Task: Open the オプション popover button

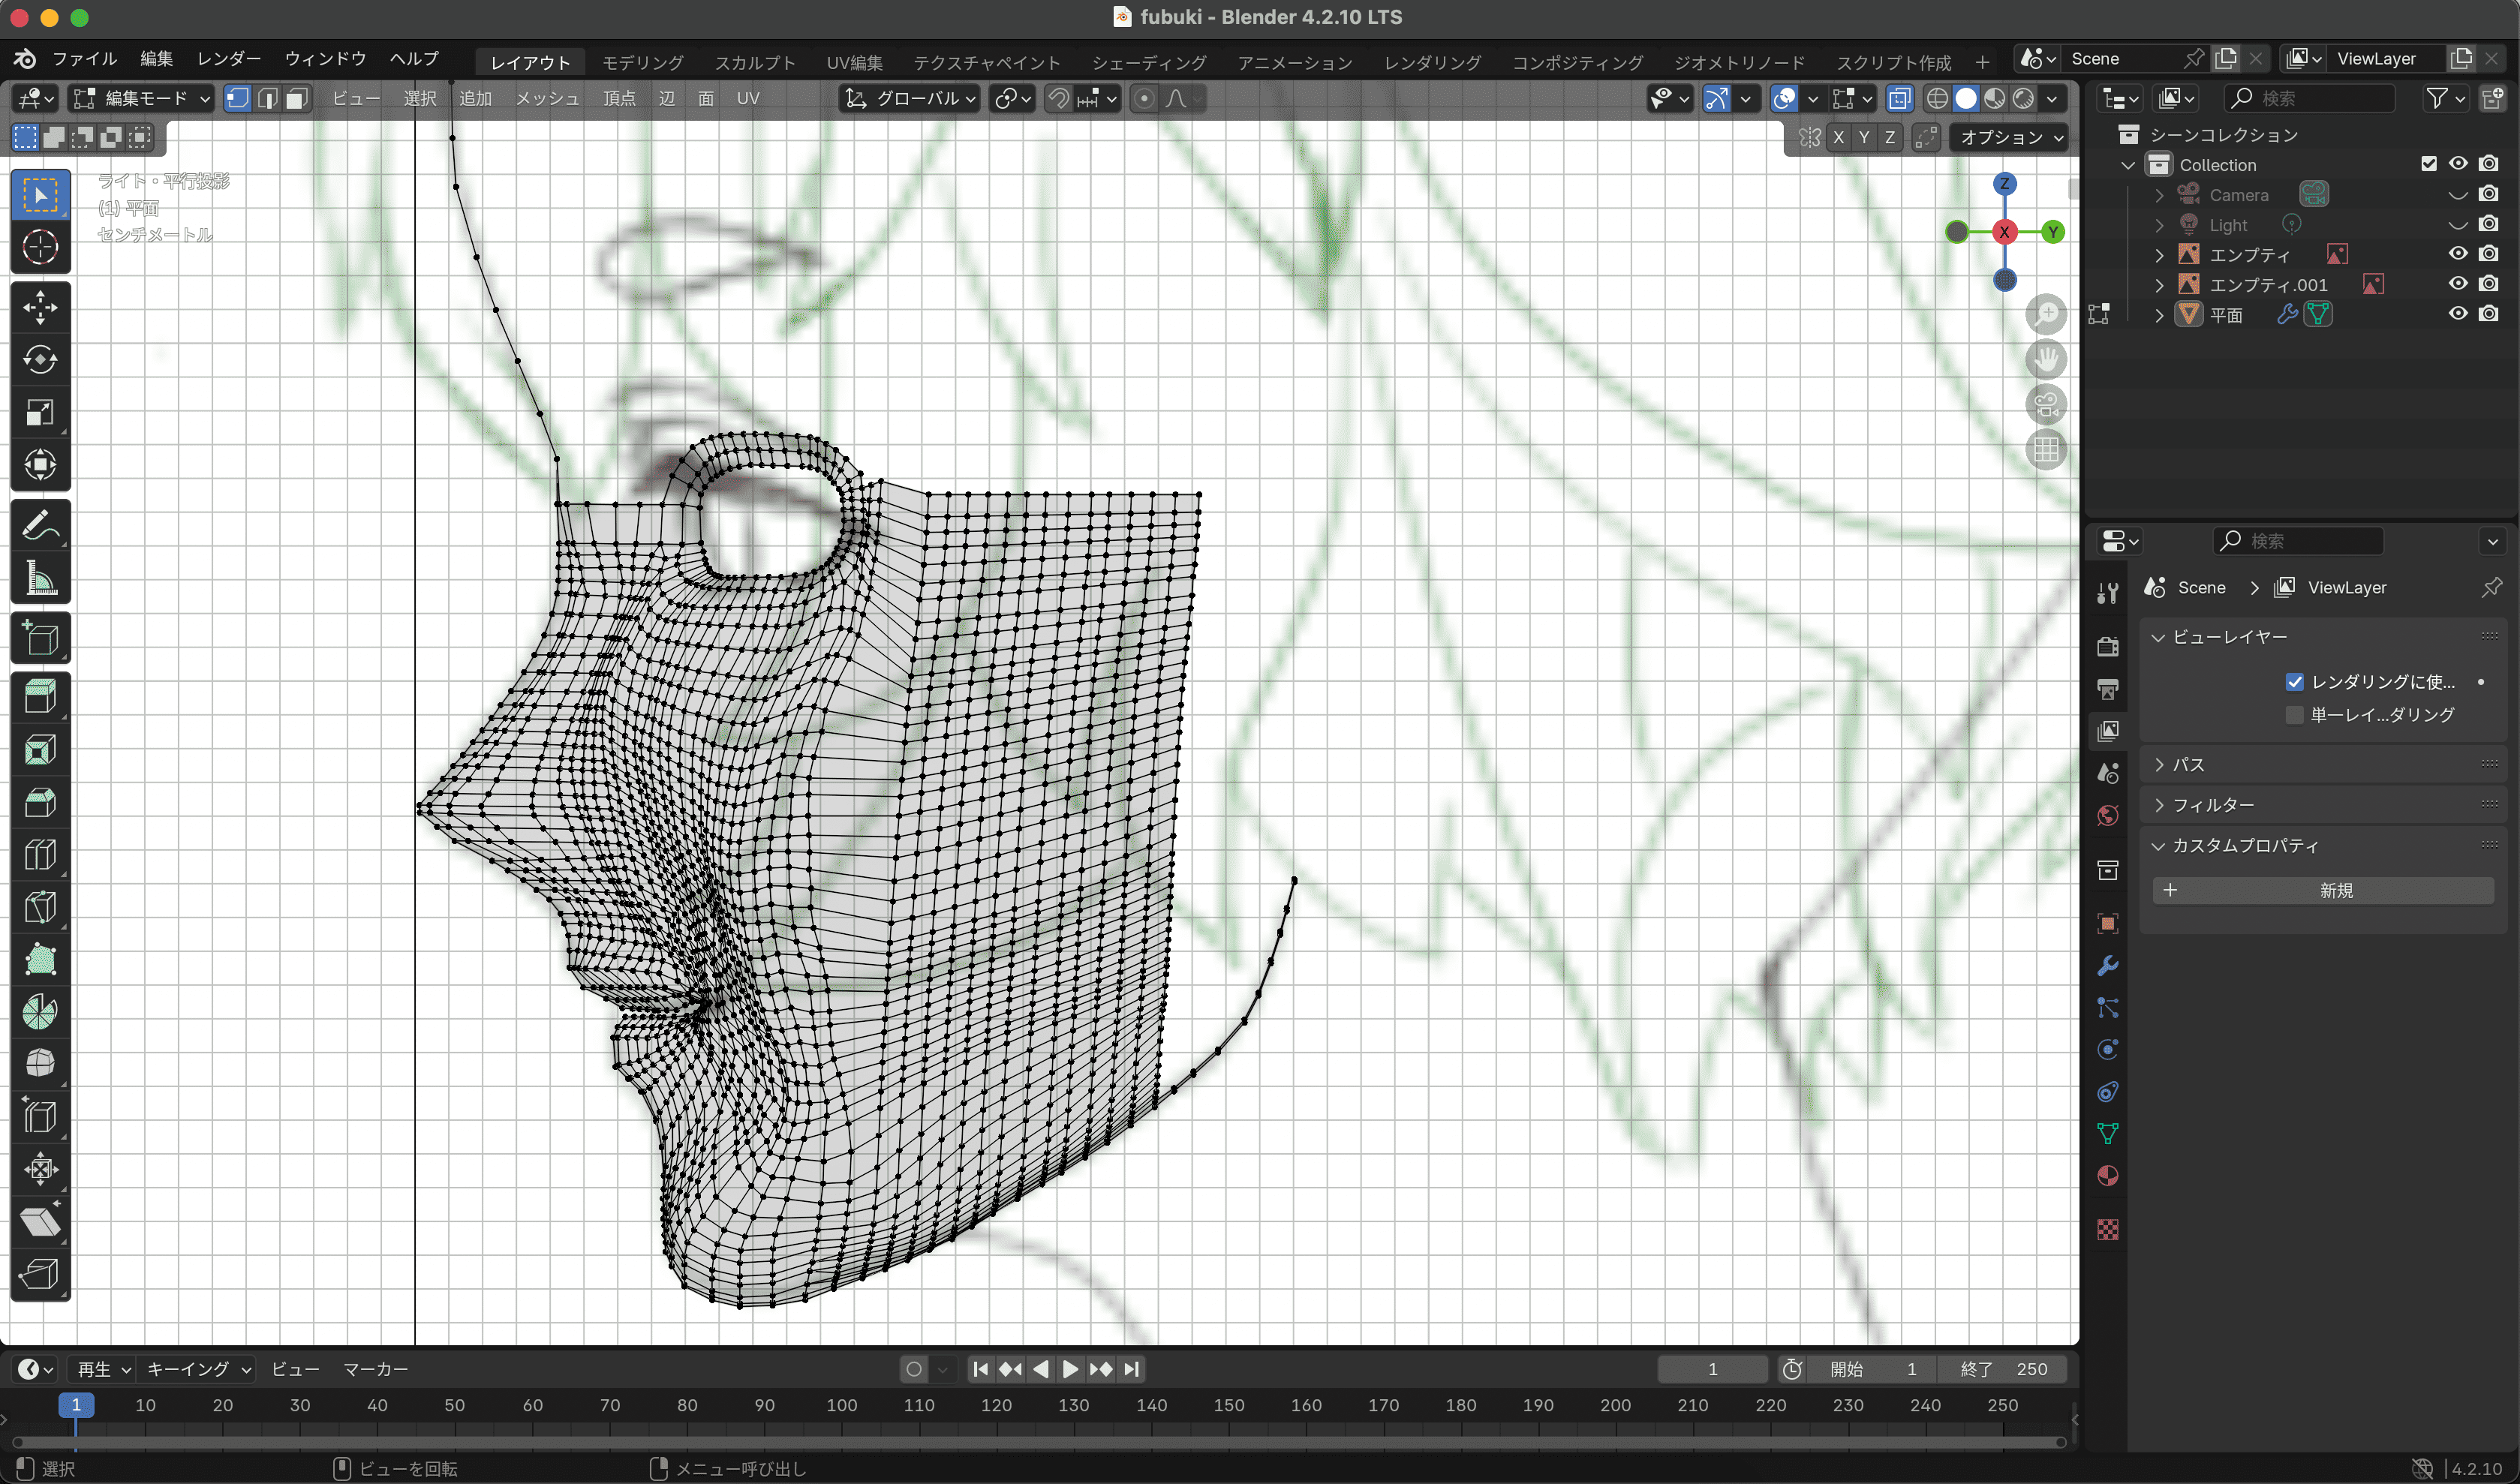Action: tap(2010, 137)
